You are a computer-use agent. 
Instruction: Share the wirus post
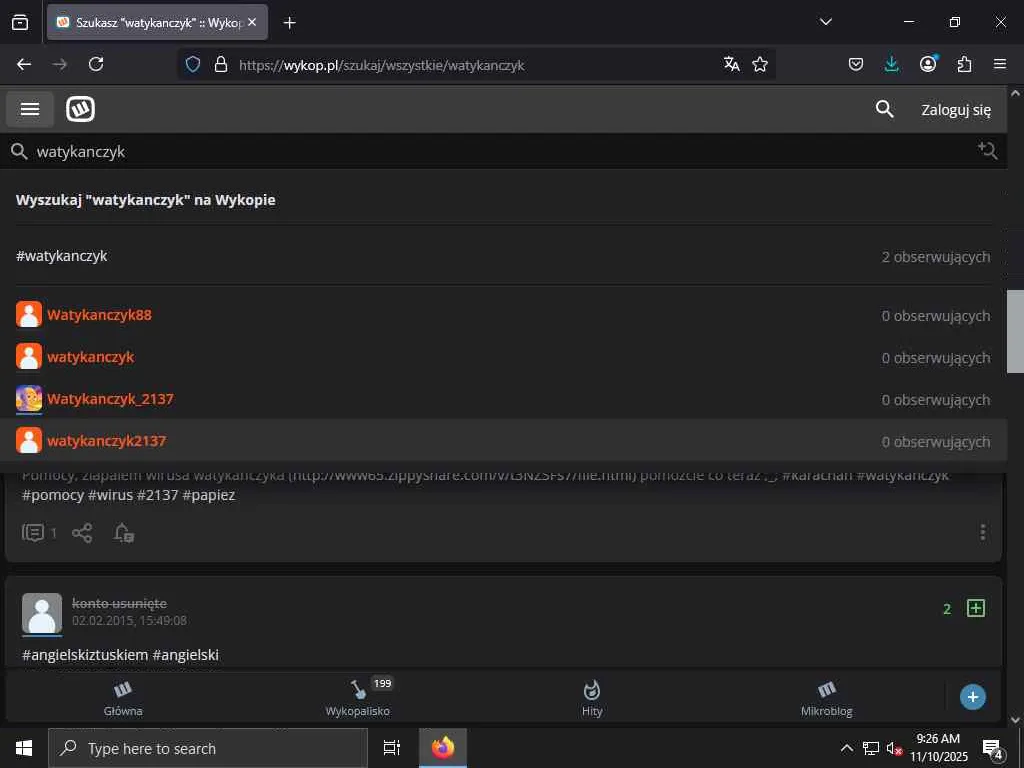click(82, 533)
